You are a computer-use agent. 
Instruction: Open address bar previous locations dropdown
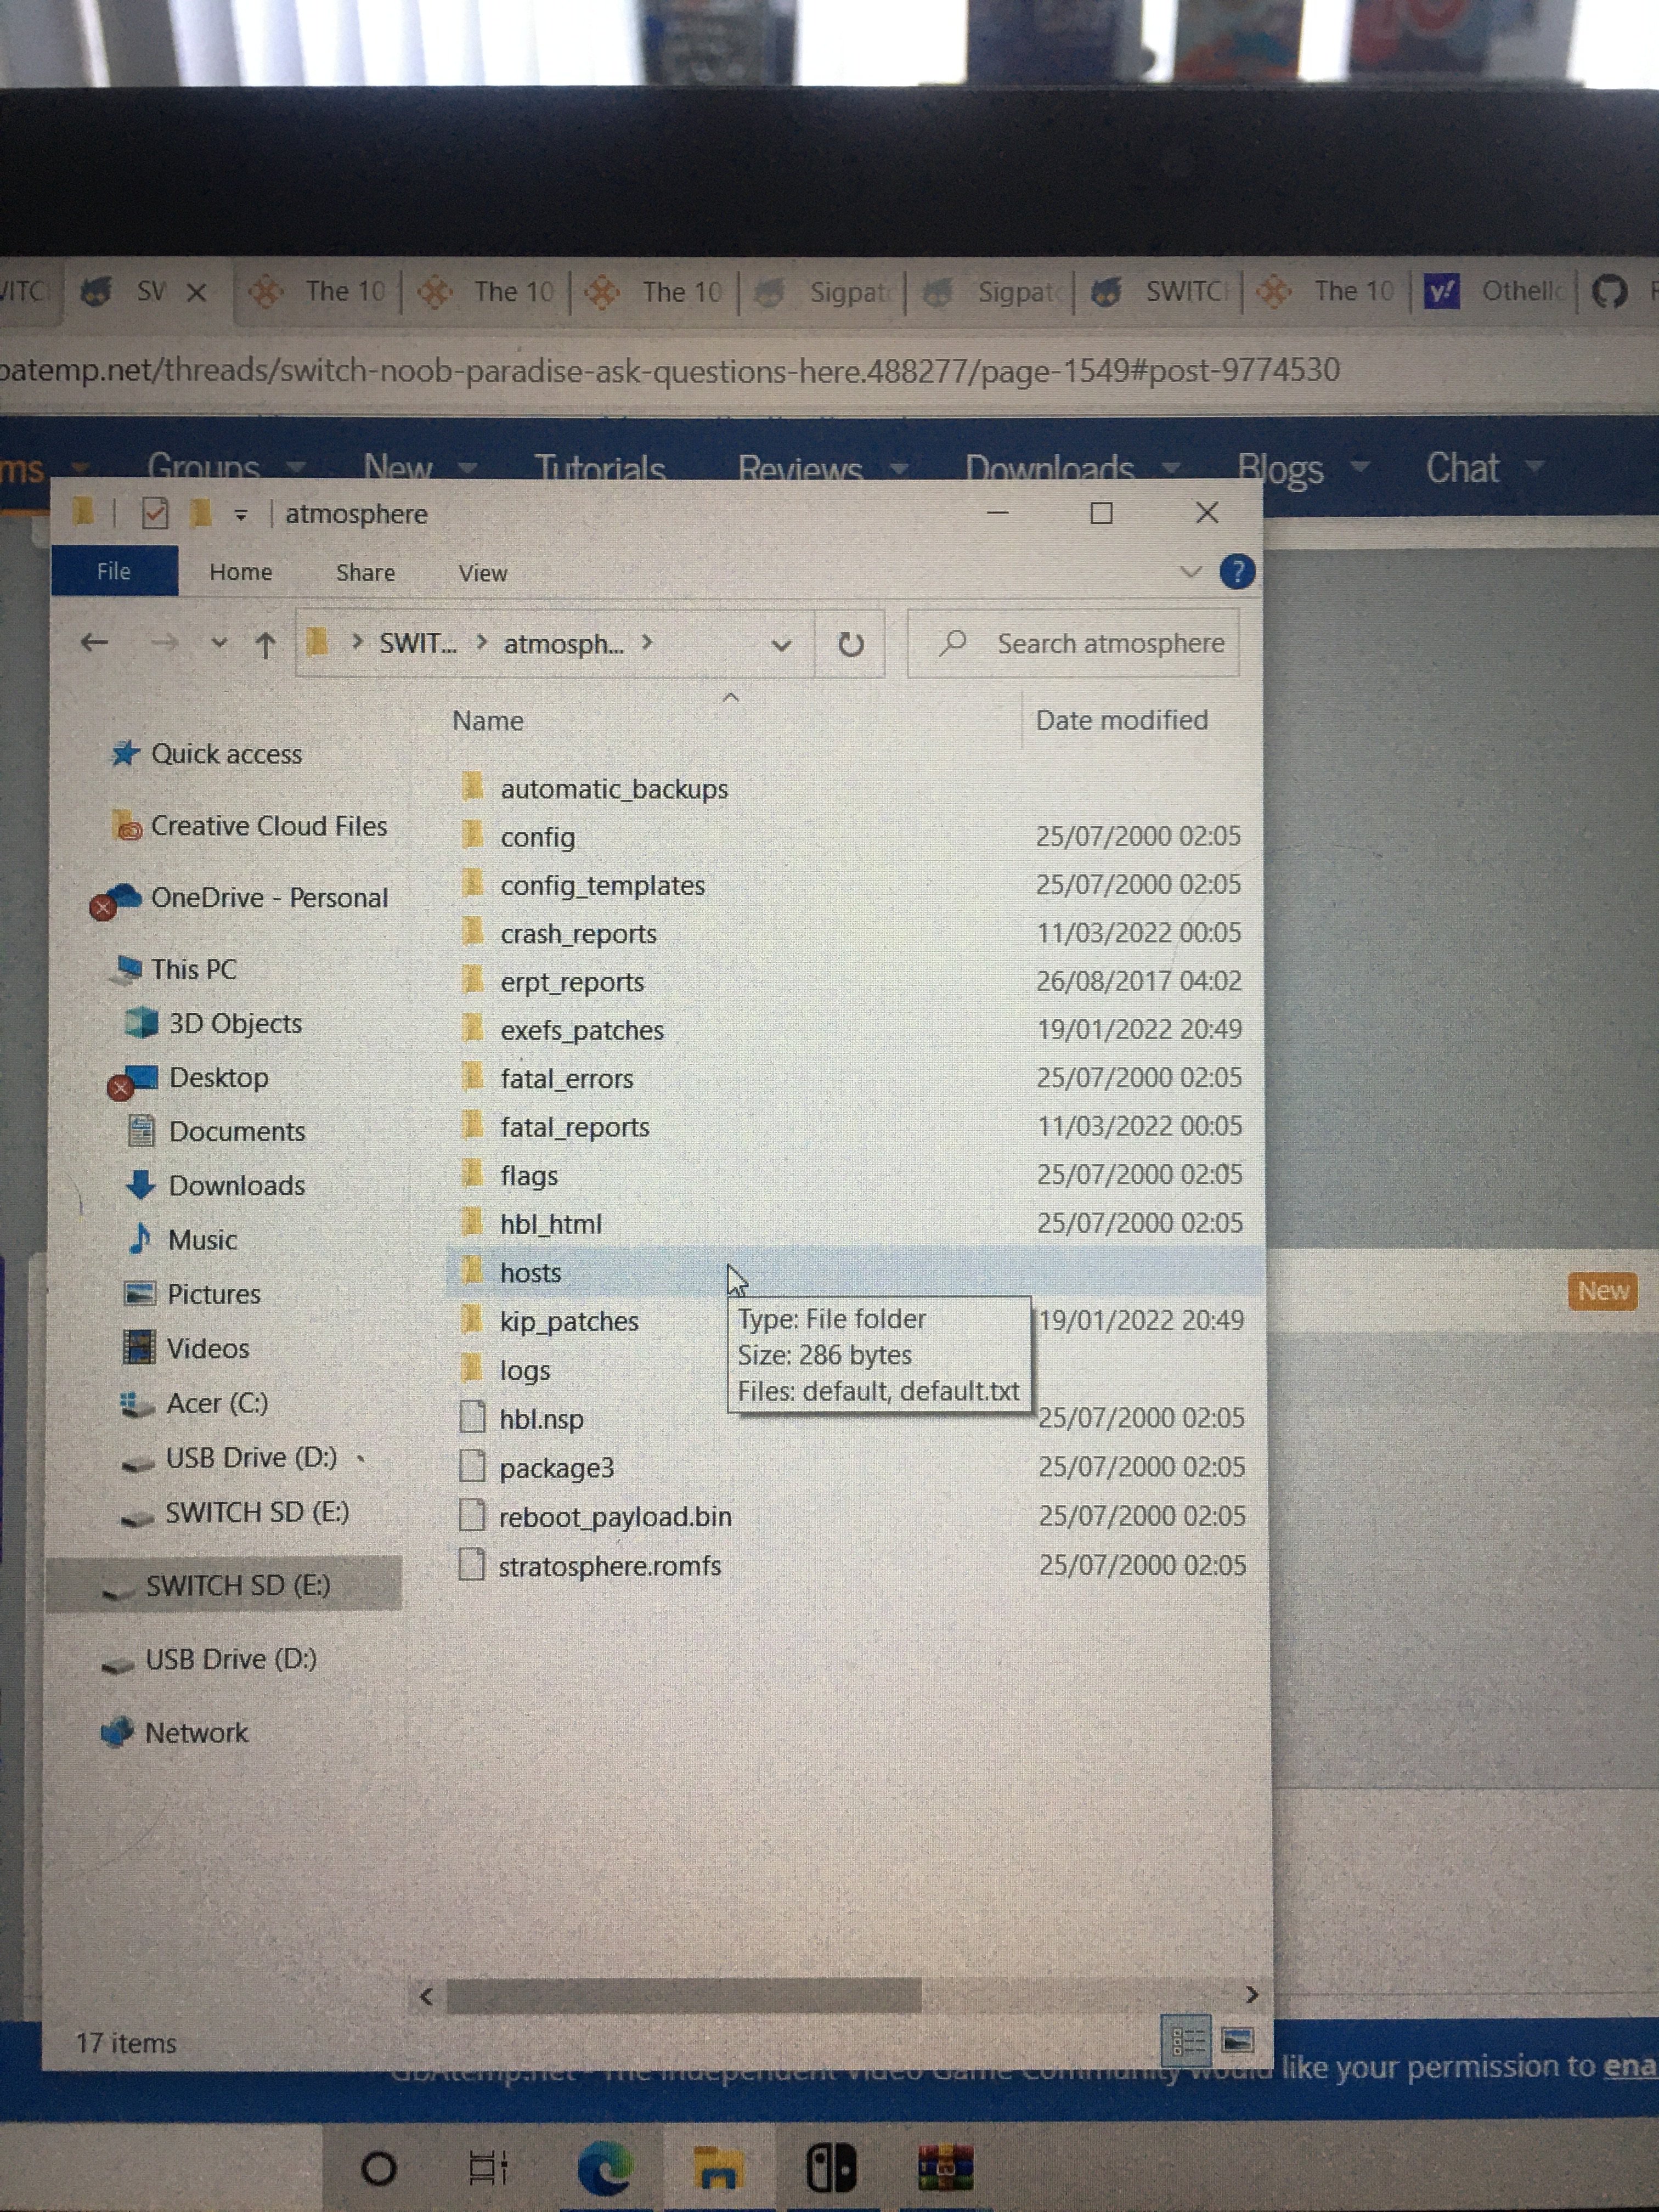pos(781,645)
